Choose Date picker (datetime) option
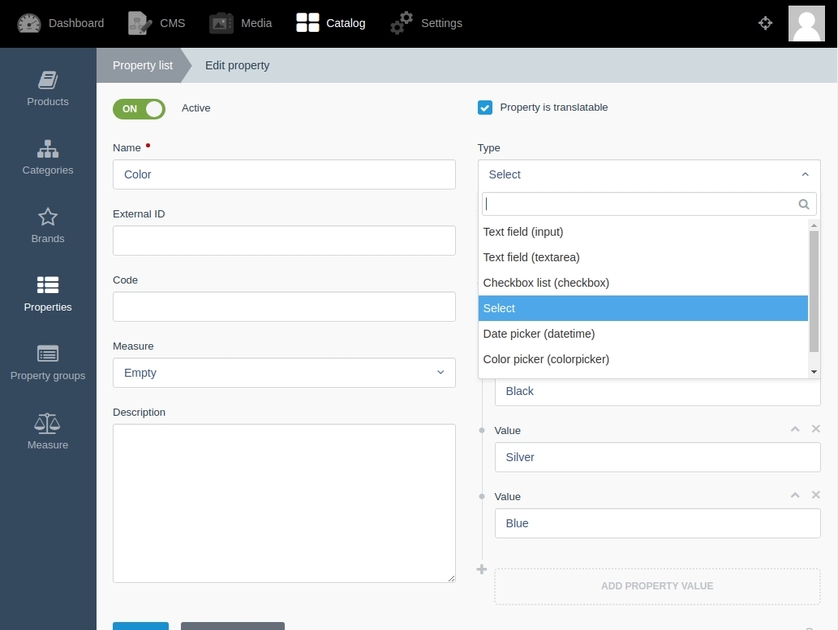Screen dimensions: 838x630 tap(643, 334)
